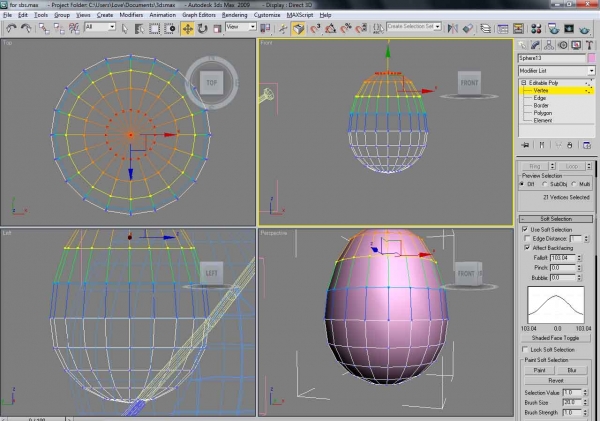Click the Redo arrow in toolbar
Screen dimensions: 600x421
tap(26, 28)
